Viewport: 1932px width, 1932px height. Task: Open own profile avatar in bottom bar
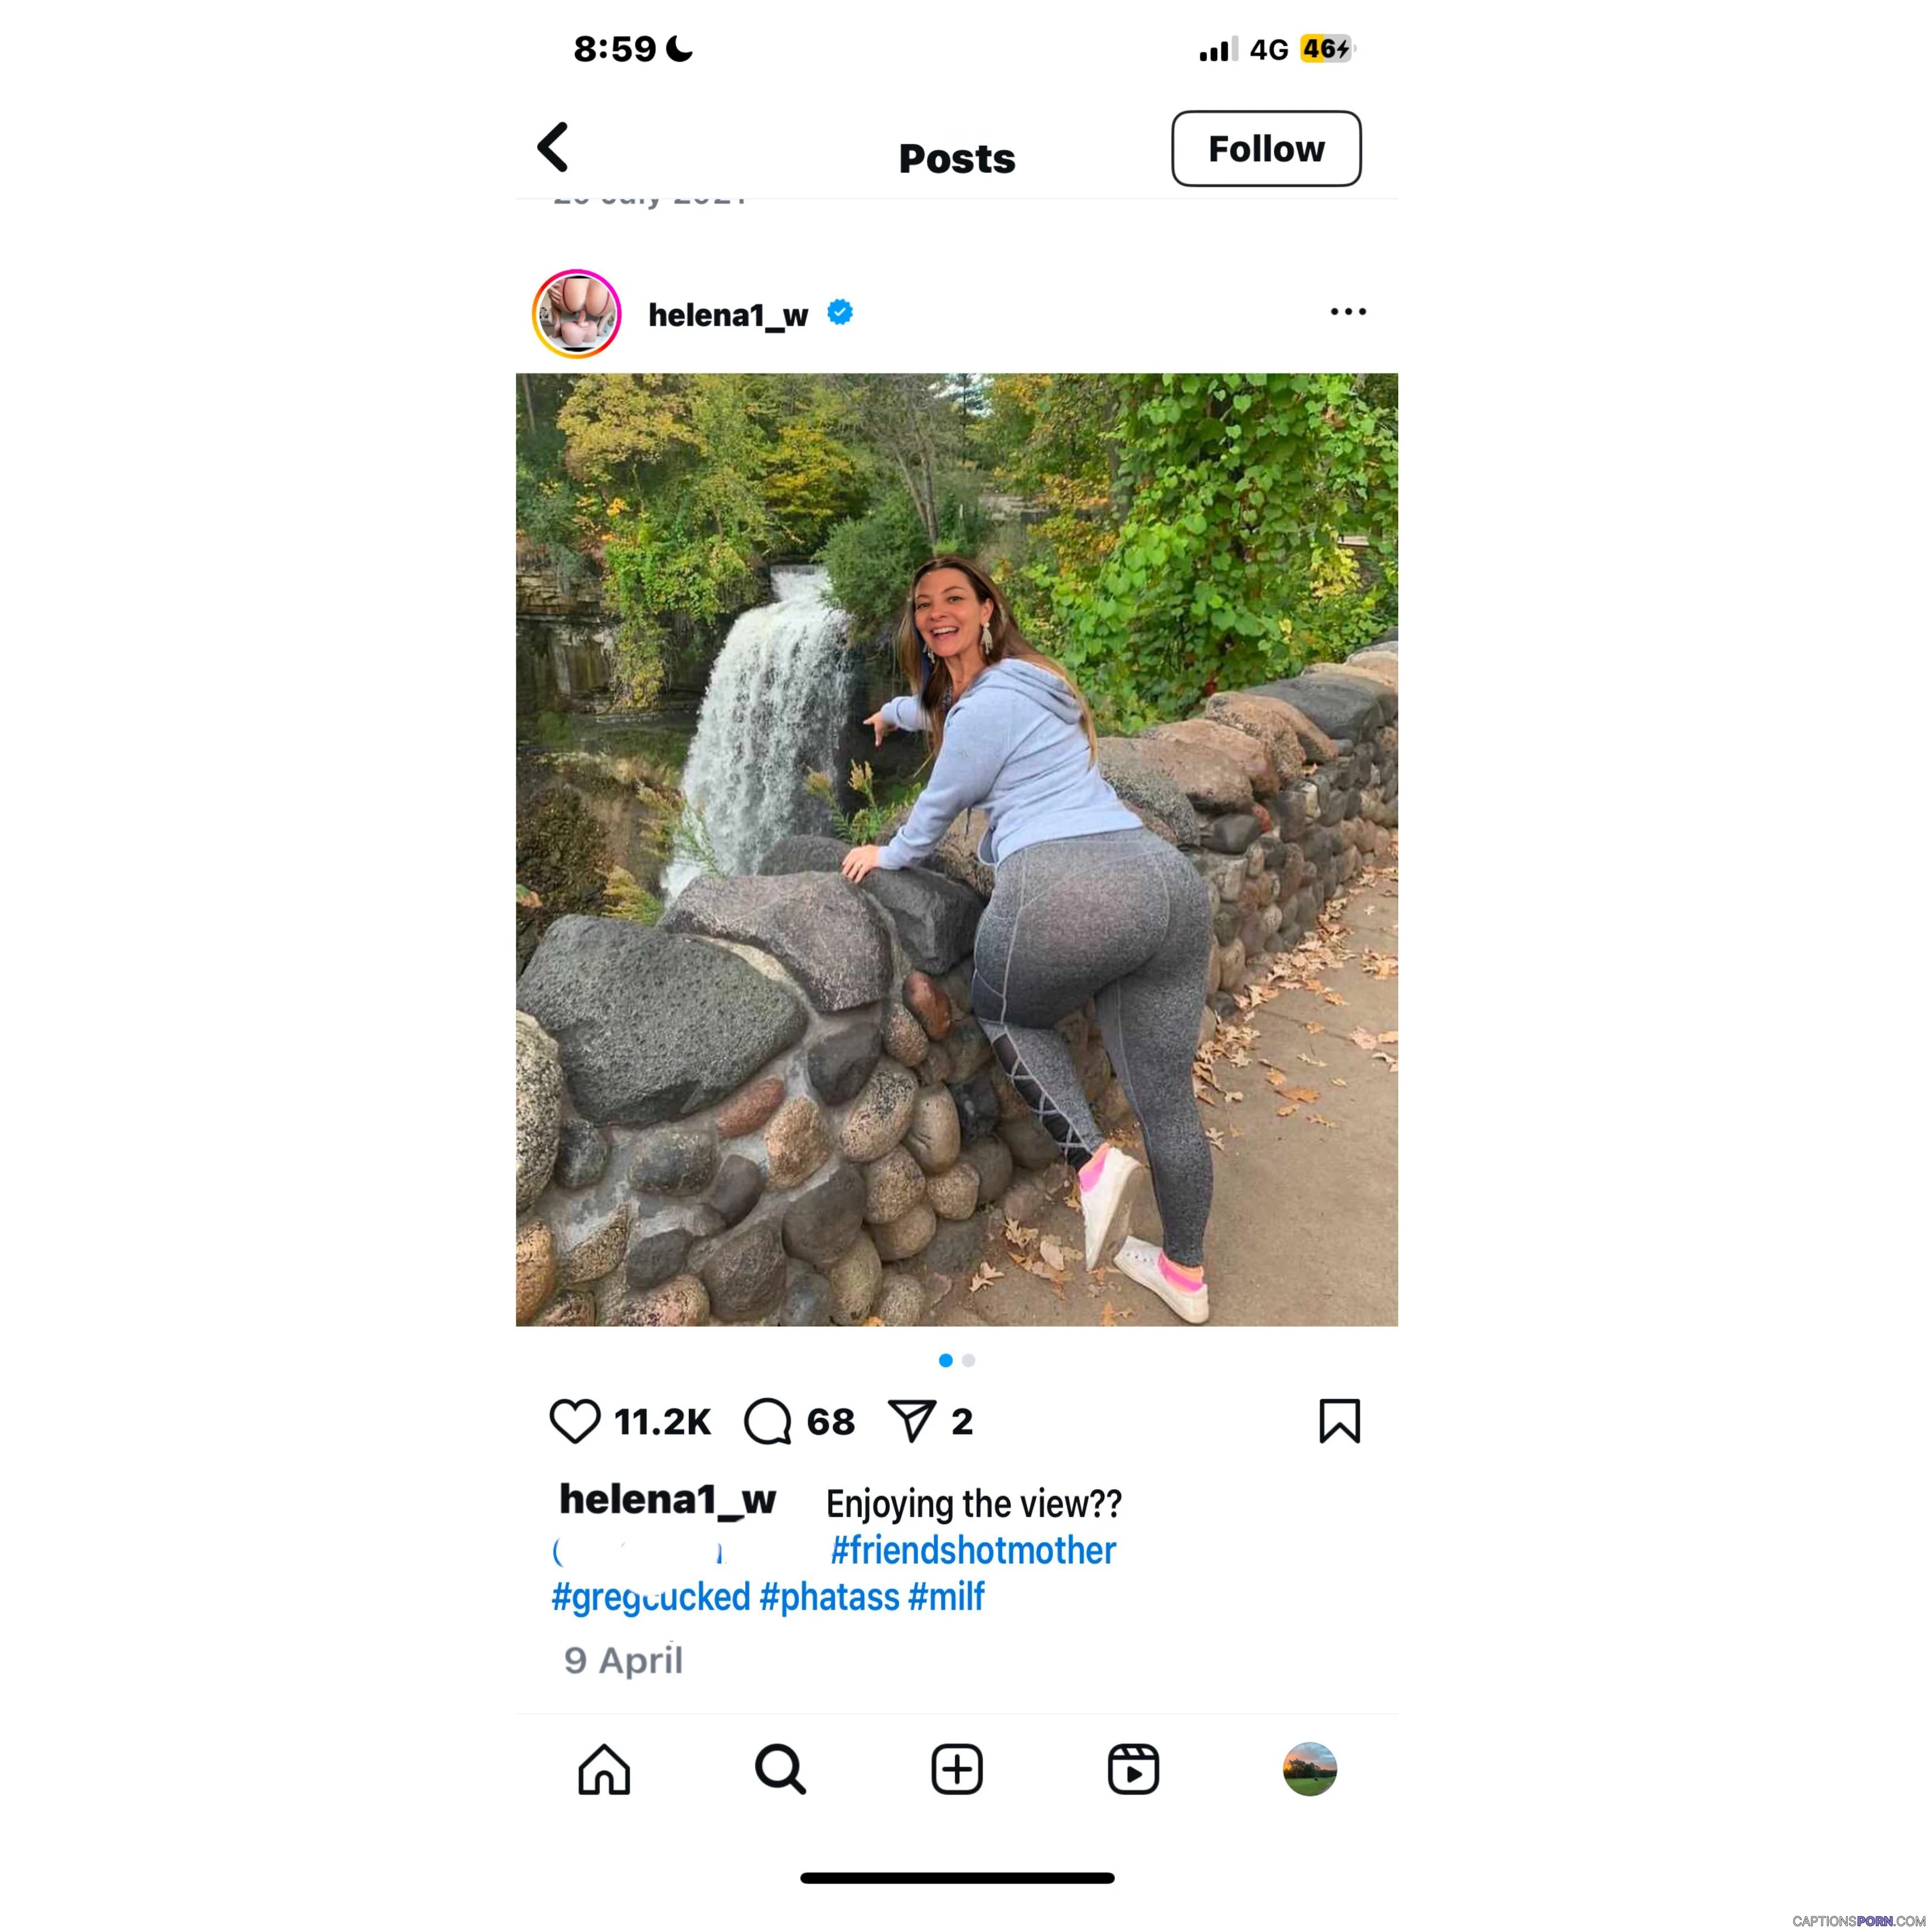pyautogui.click(x=1310, y=1769)
